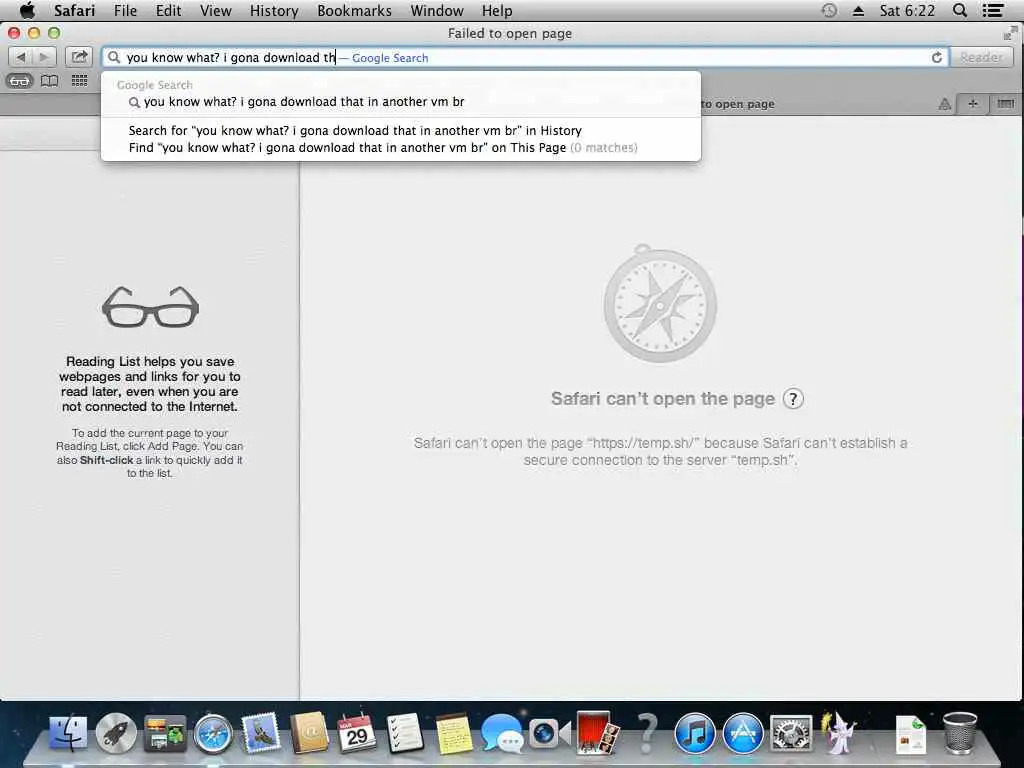Open the History menu
Viewport: 1024px width, 768px height.
(x=274, y=11)
